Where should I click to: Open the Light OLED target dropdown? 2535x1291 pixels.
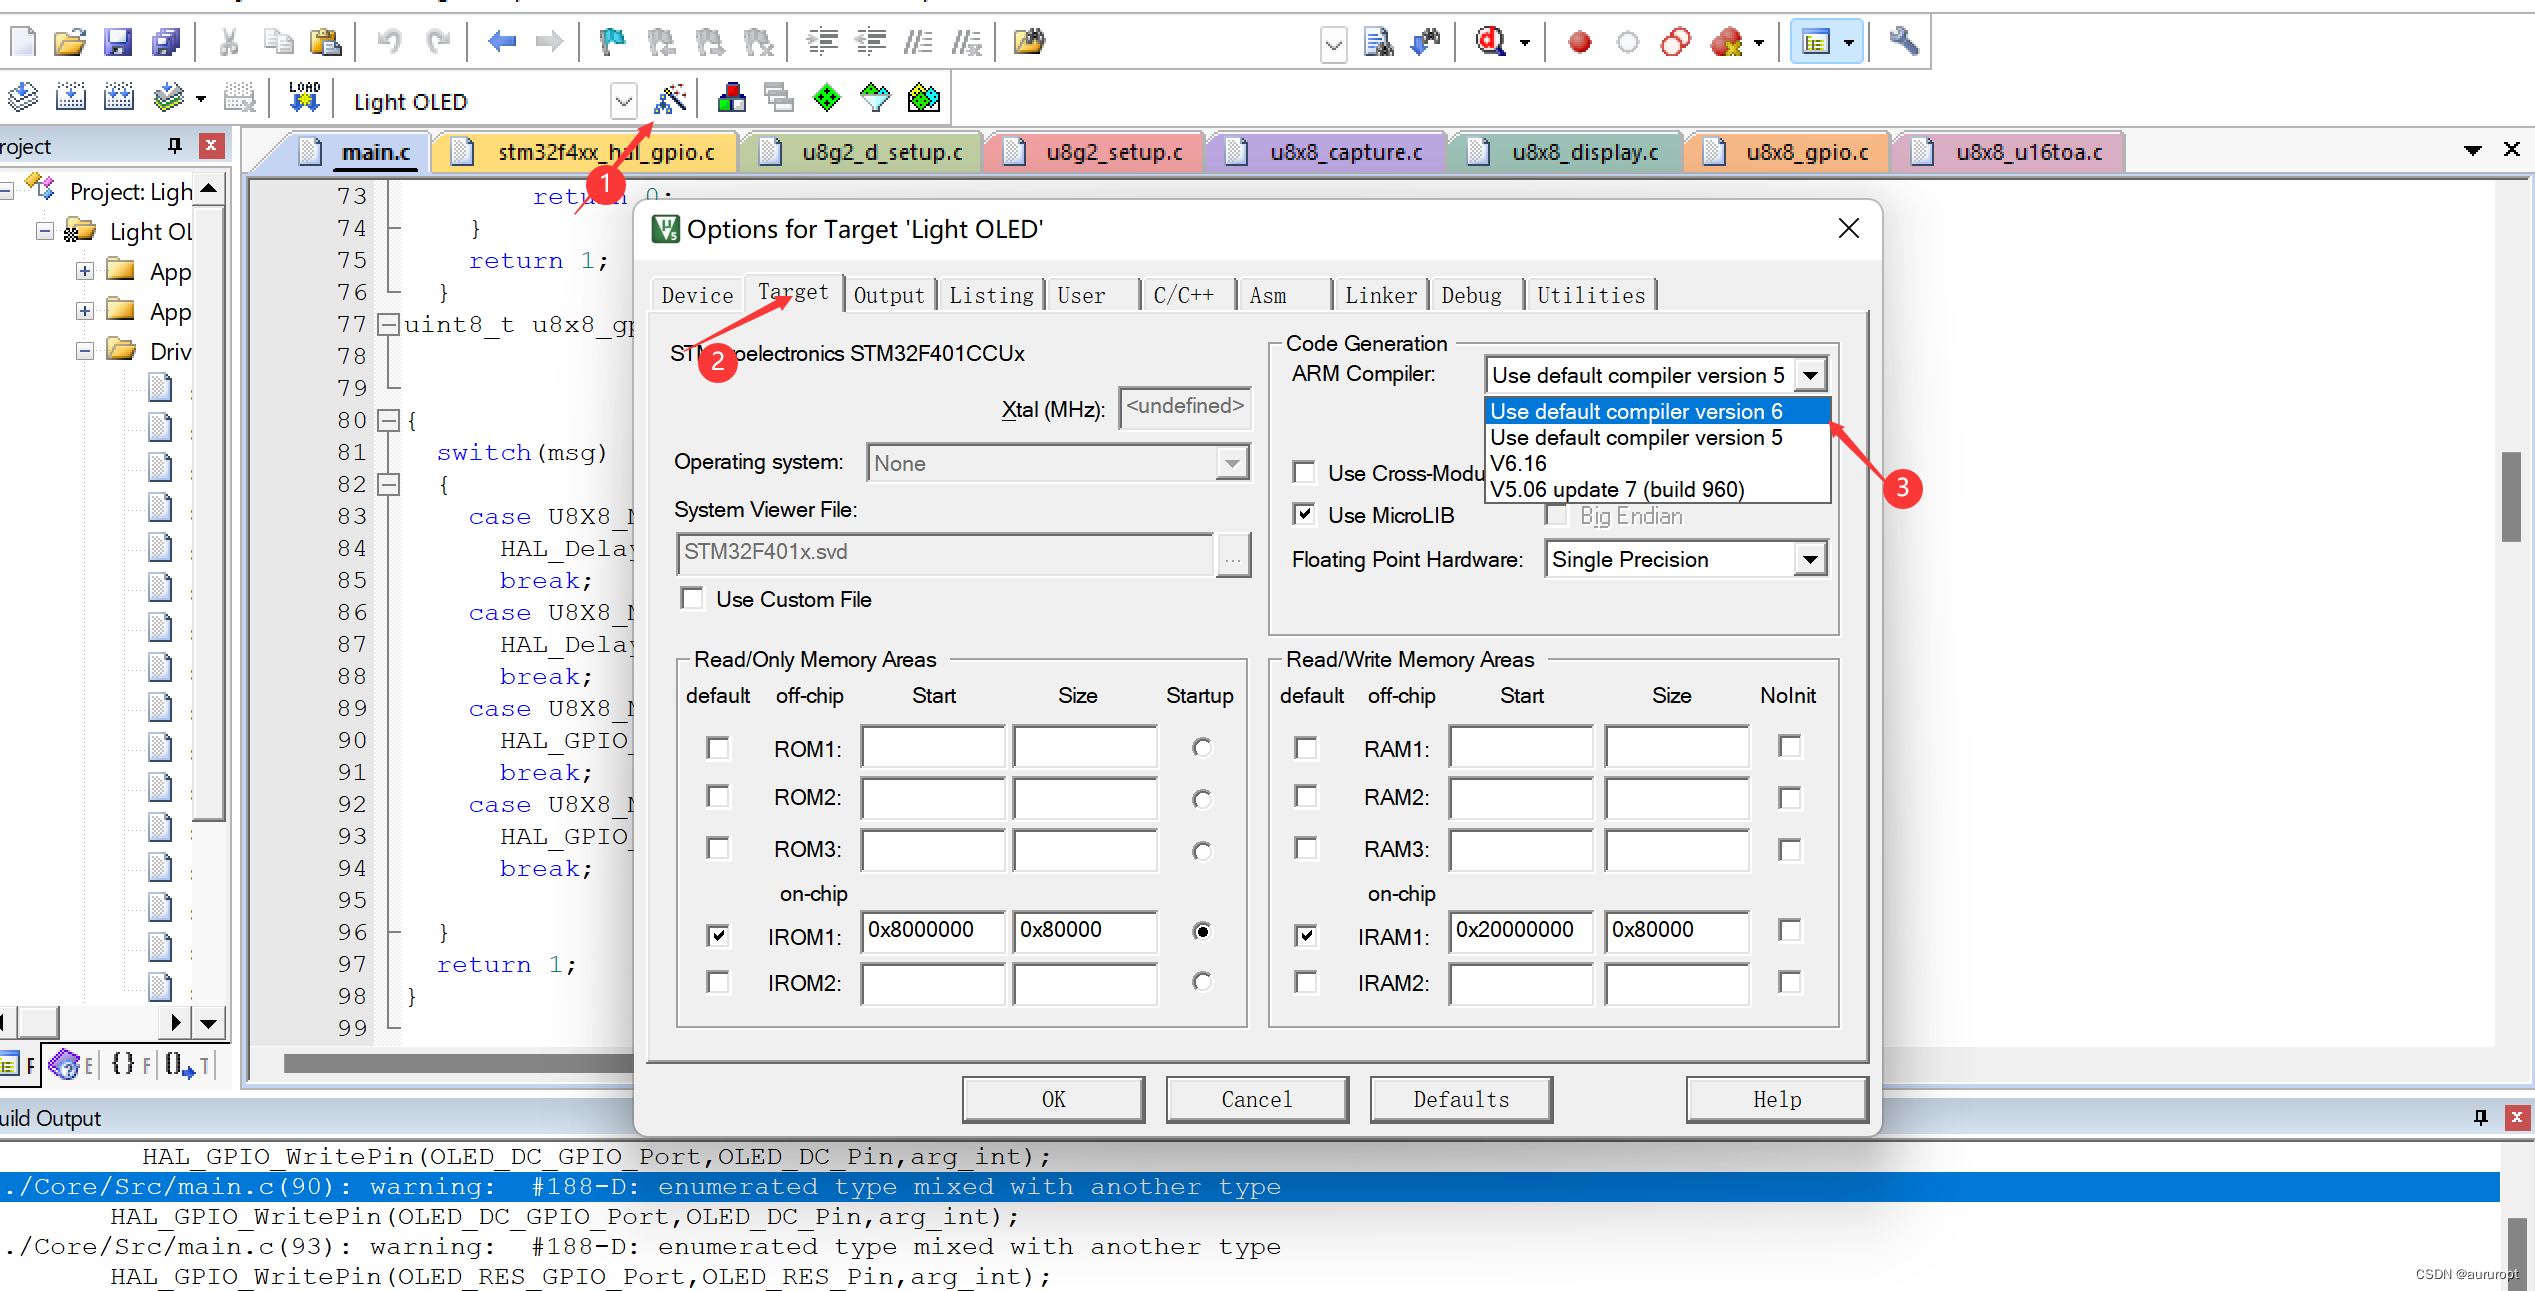coord(624,101)
